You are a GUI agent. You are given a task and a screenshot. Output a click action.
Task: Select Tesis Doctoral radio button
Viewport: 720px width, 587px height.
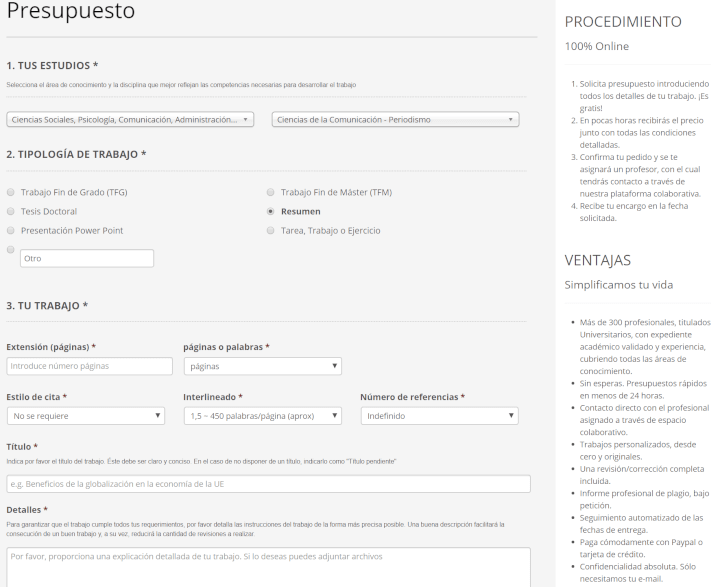click(11, 211)
